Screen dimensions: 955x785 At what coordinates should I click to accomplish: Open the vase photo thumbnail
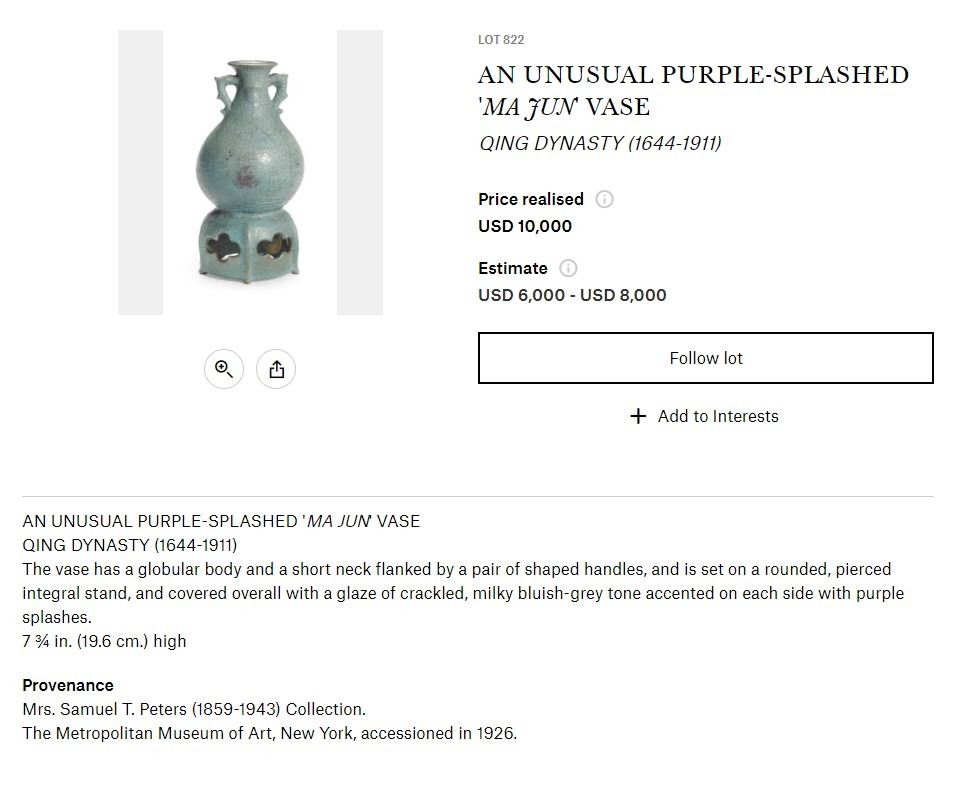[x=250, y=172]
